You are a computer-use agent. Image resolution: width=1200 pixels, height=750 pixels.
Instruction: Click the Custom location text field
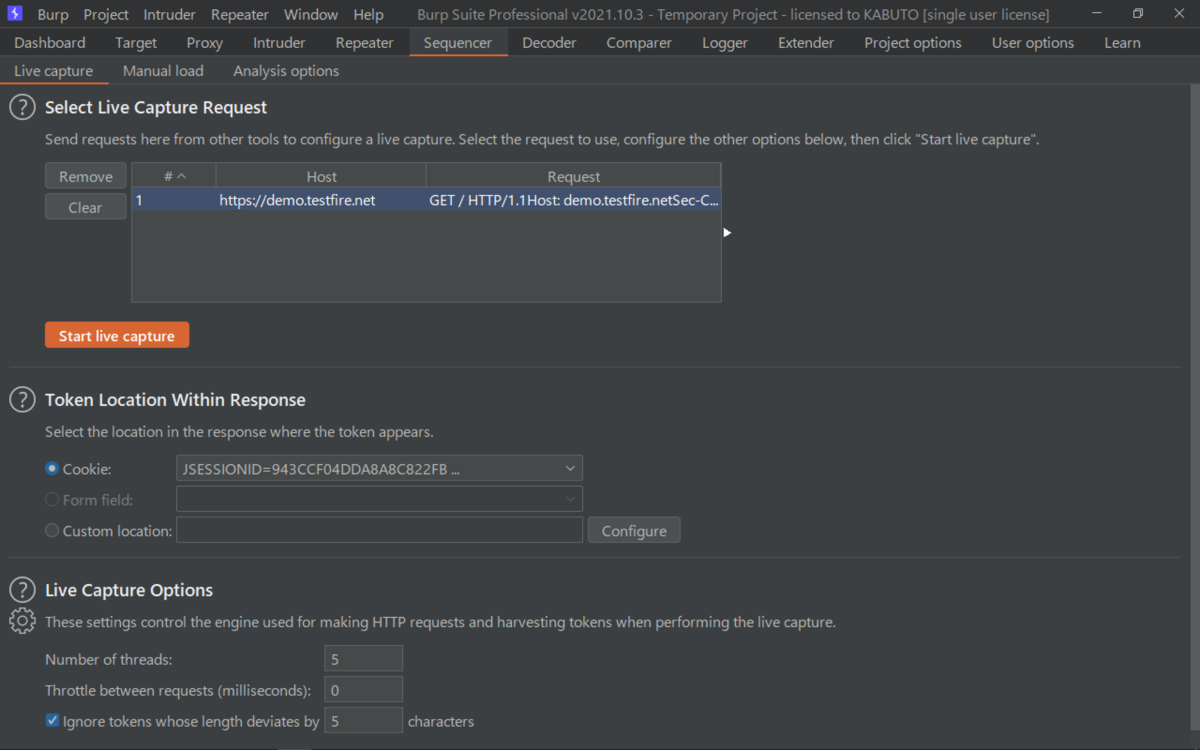click(x=379, y=530)
